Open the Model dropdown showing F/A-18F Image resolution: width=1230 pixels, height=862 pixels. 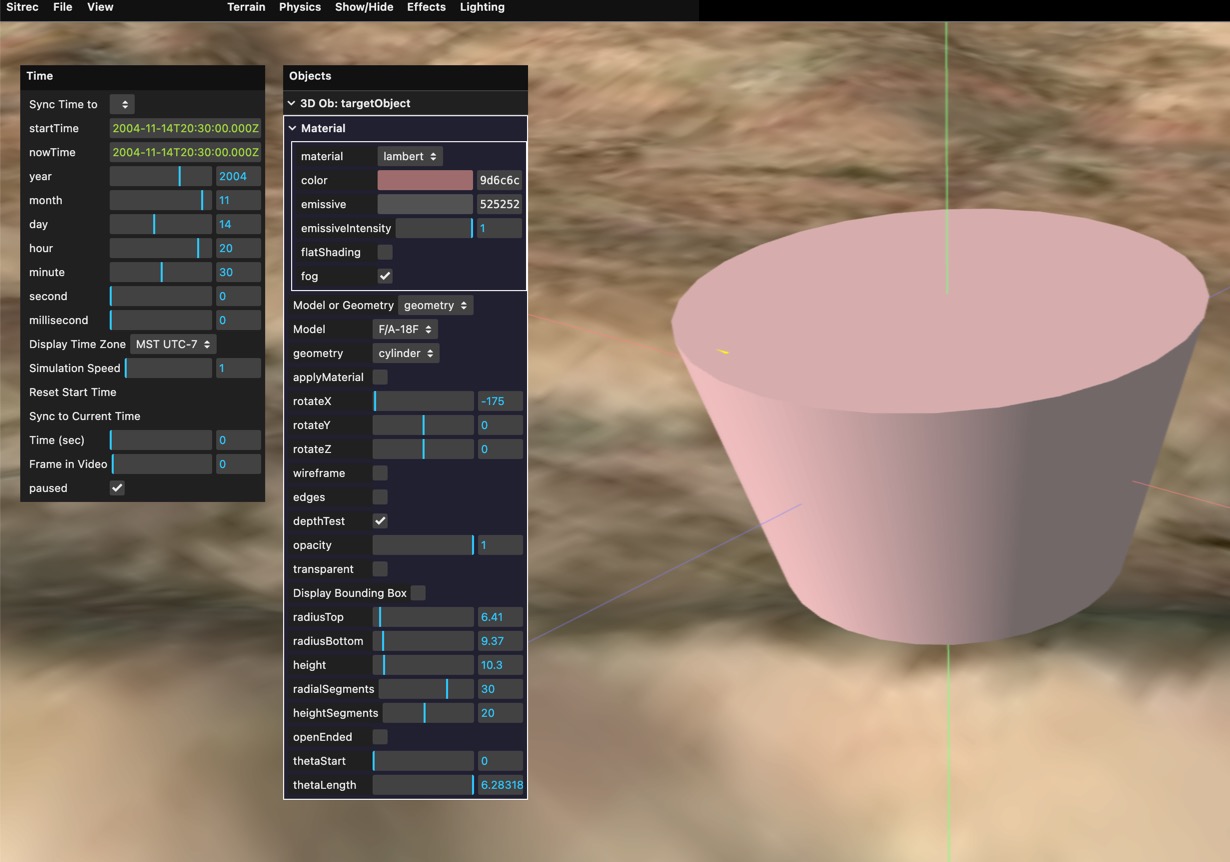405,329
